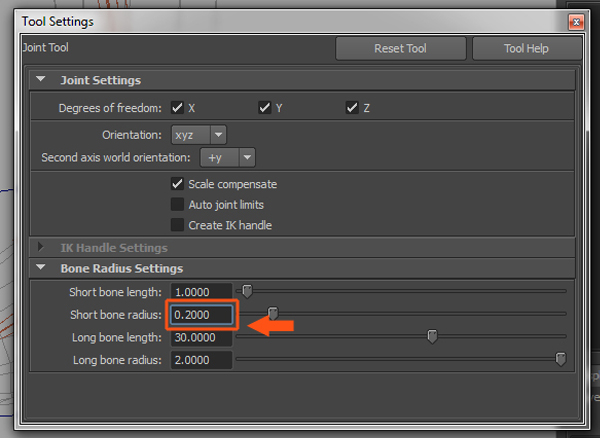
Task: Toggle Z degree of freedom checkbox
Action: pyautogui.click(x=352, y=107)
